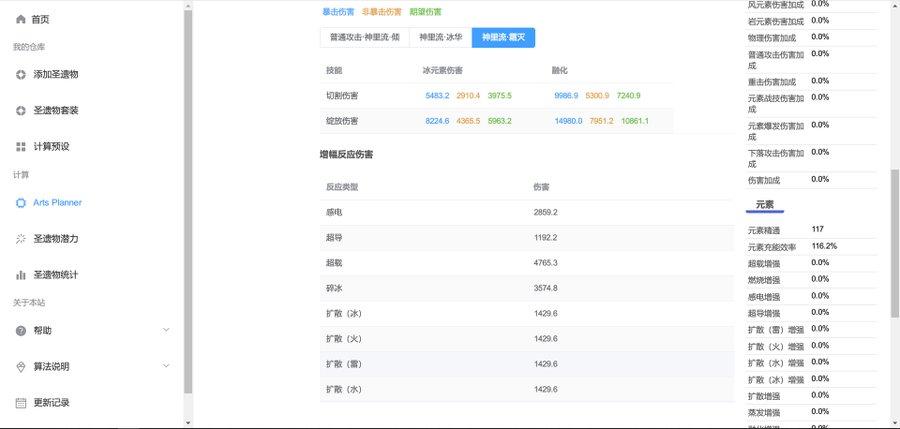This screenshot has width=900, height=429.
Task: Click the plus icon for 圣遗物套装
Action: pyautogui.click(x=21, y=110)
